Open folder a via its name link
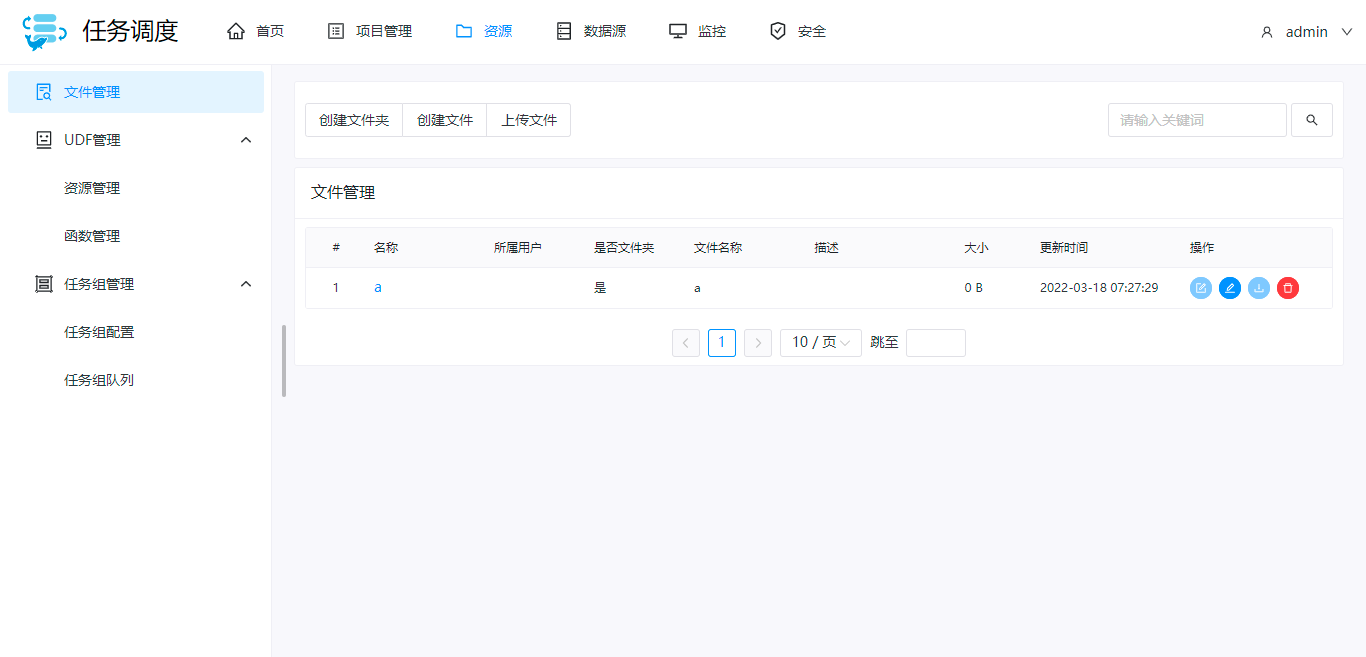 coord(378,287)
